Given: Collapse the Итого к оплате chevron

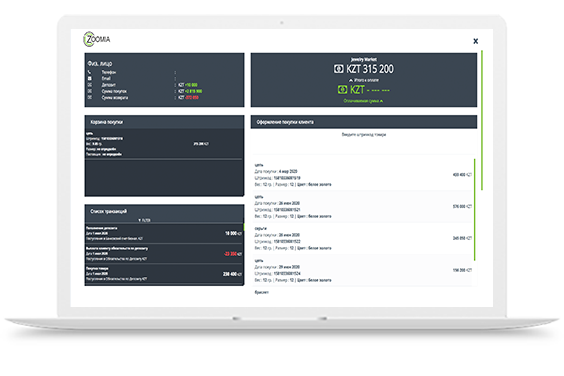Looking at the screenshot, I should point(350,80).
